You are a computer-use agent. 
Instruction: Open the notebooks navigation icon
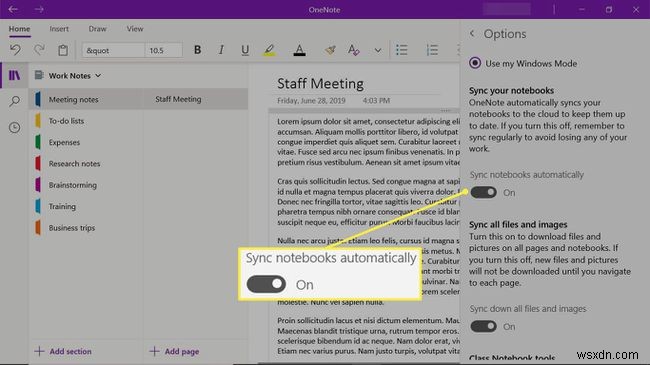coord(15,75)
